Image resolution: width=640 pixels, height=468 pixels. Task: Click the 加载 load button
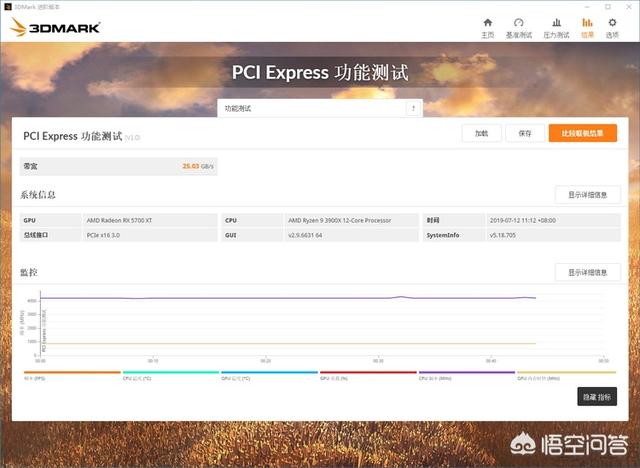[x=482, y=133]
